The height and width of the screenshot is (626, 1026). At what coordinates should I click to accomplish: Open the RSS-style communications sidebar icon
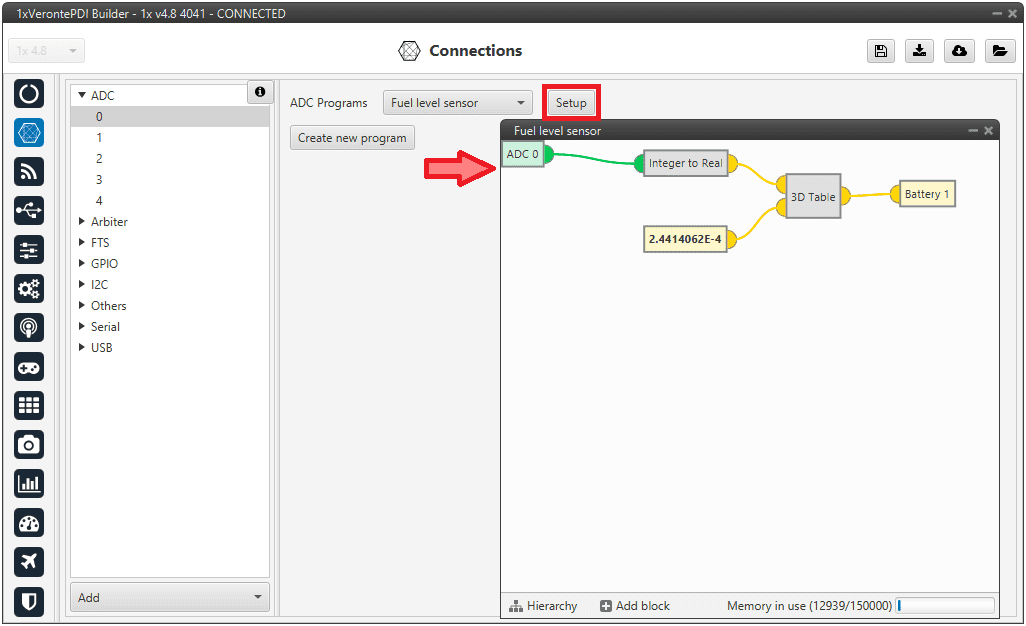click(x=29, y=171)
